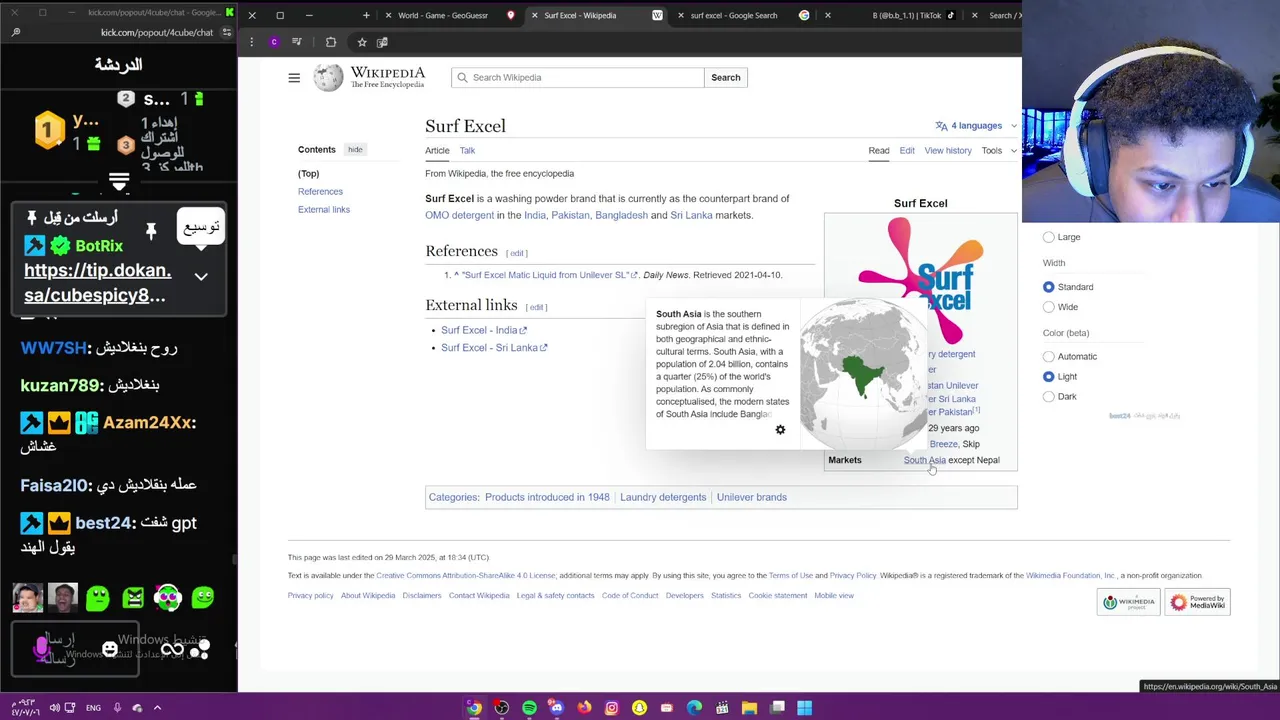The image size is (1280, 720).
Task: Bookmark this page with the star icon
Action: [x=362, y=42]
